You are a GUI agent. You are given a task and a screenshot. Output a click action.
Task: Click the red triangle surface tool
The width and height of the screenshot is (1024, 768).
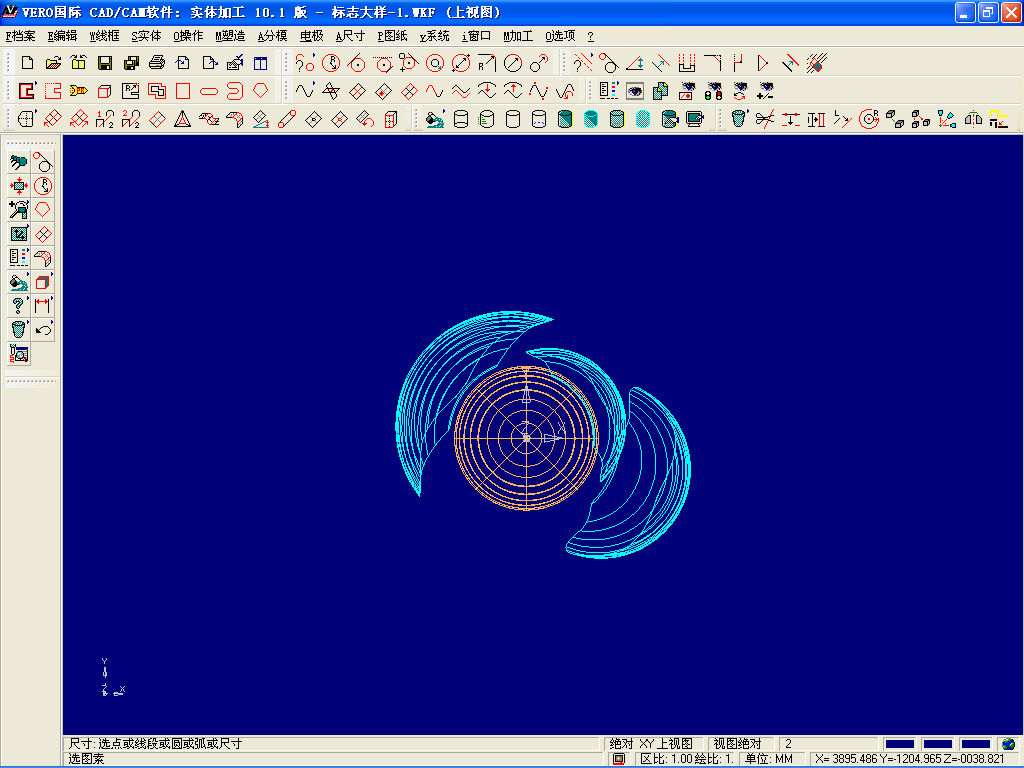(183, 119)
